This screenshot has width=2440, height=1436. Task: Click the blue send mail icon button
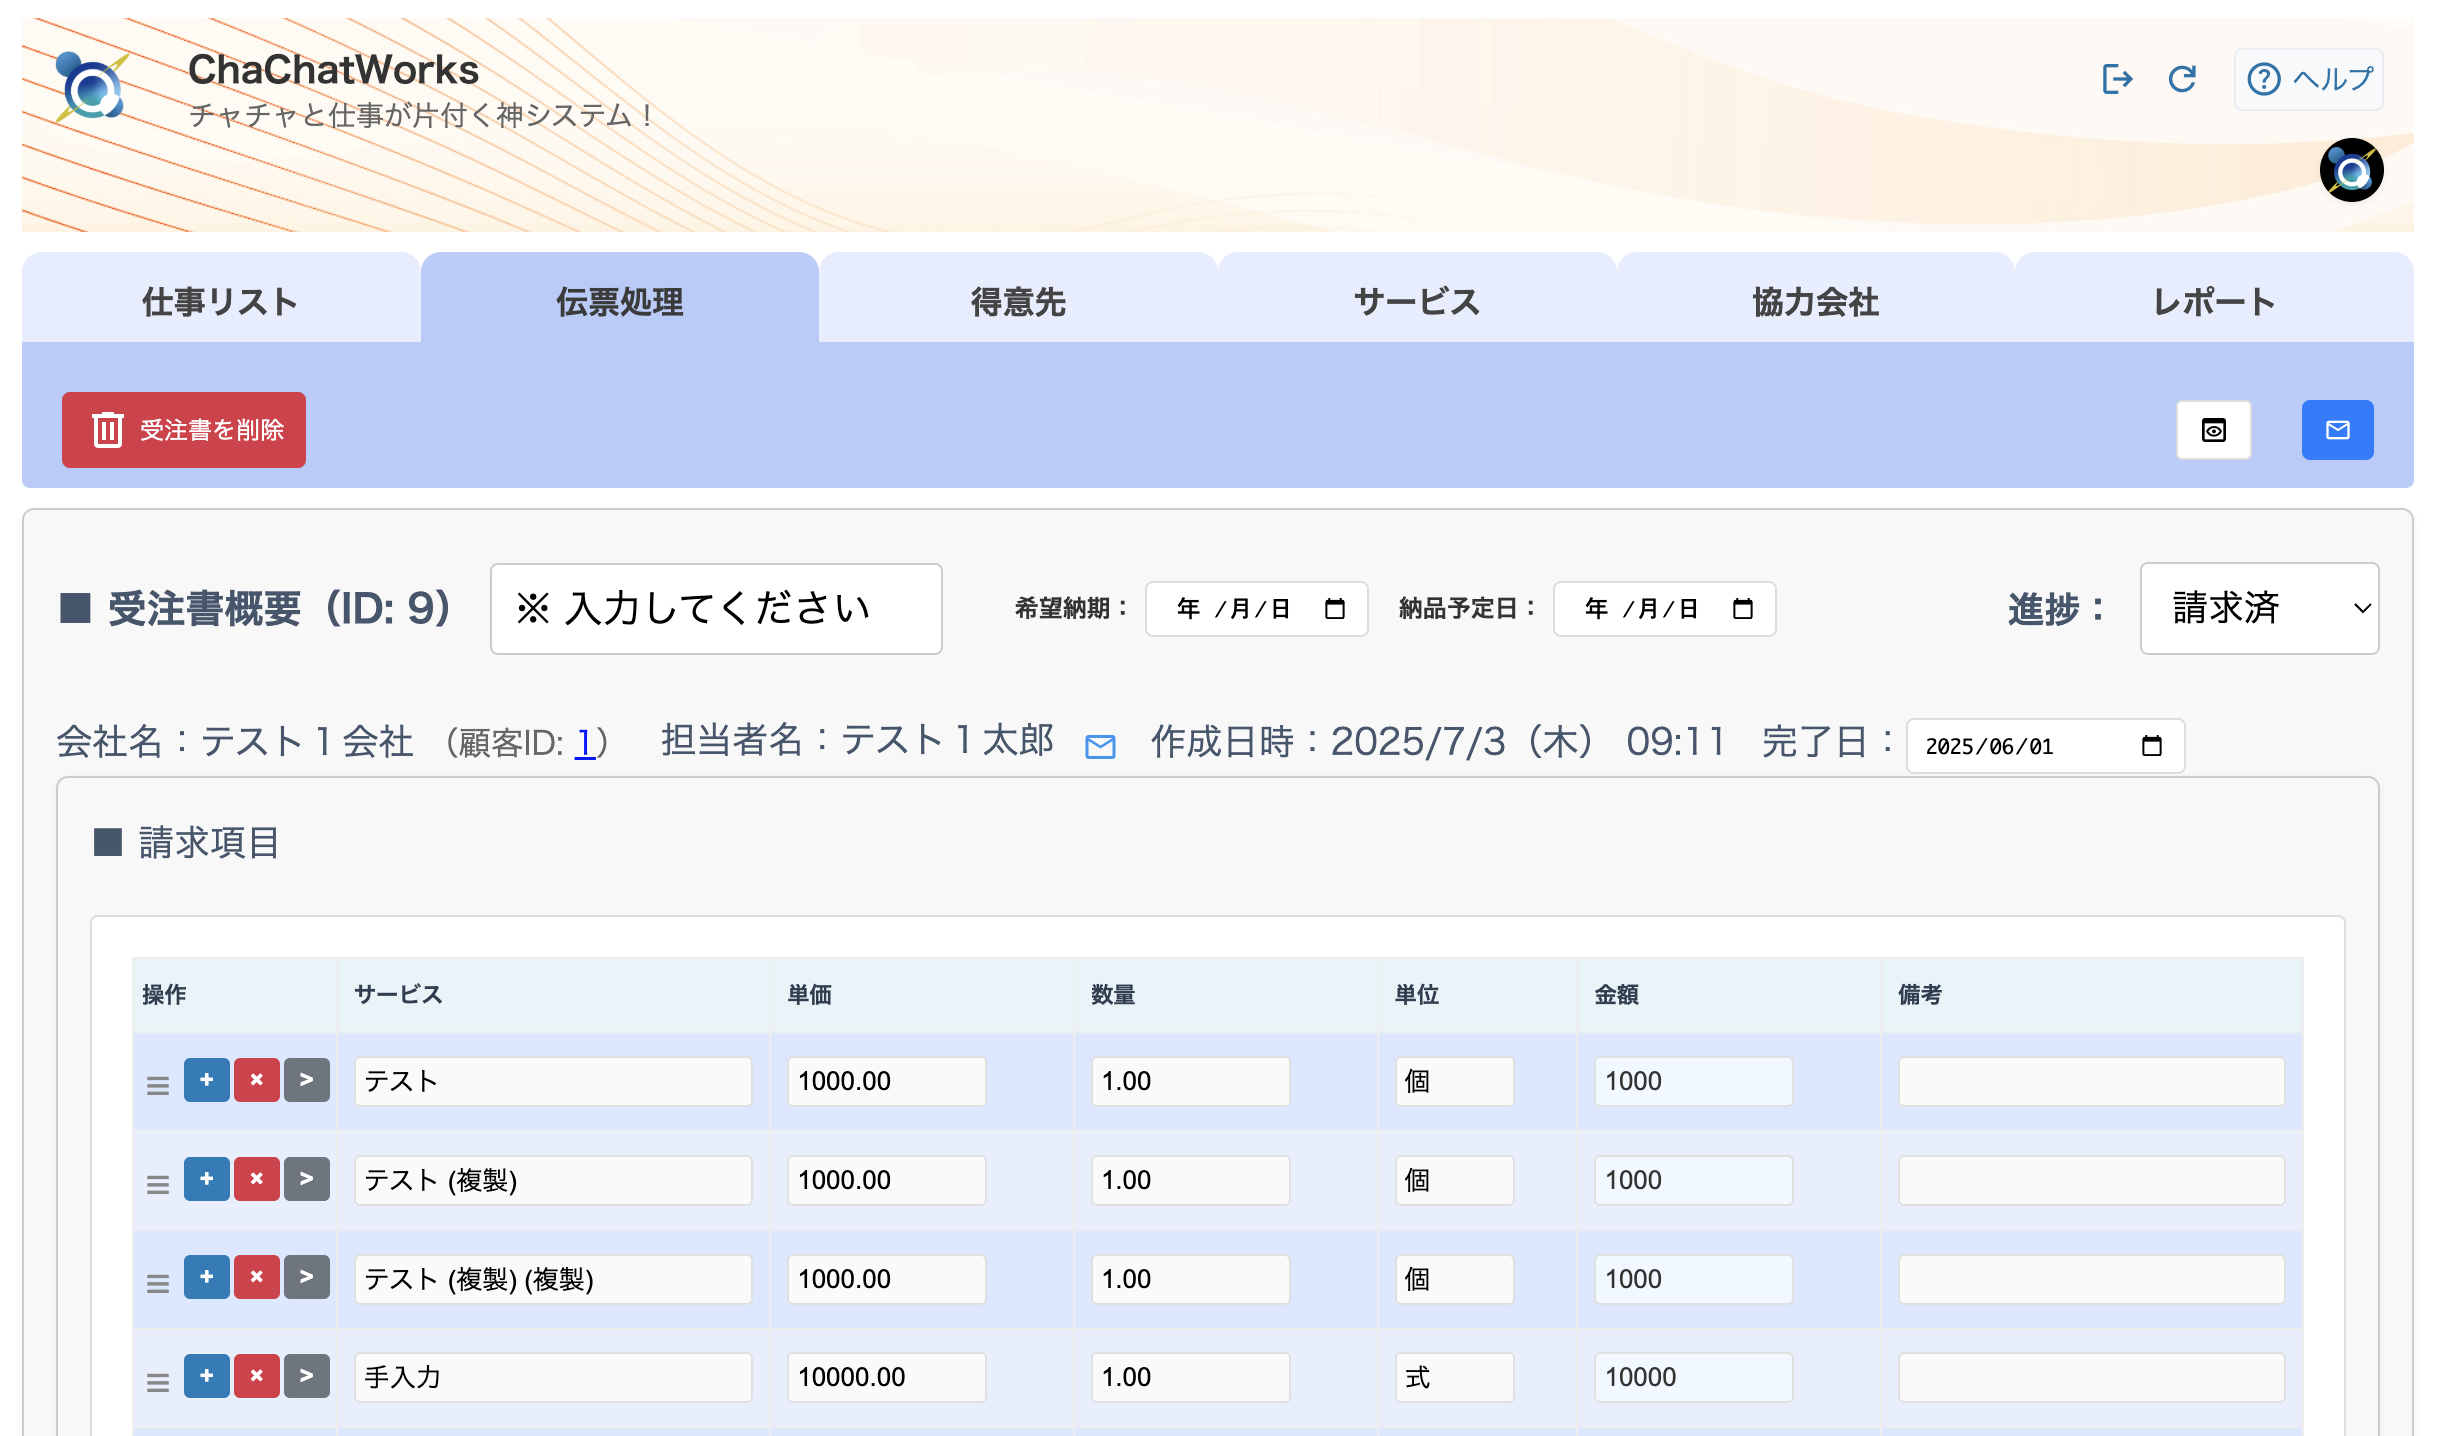[2338, 430]
